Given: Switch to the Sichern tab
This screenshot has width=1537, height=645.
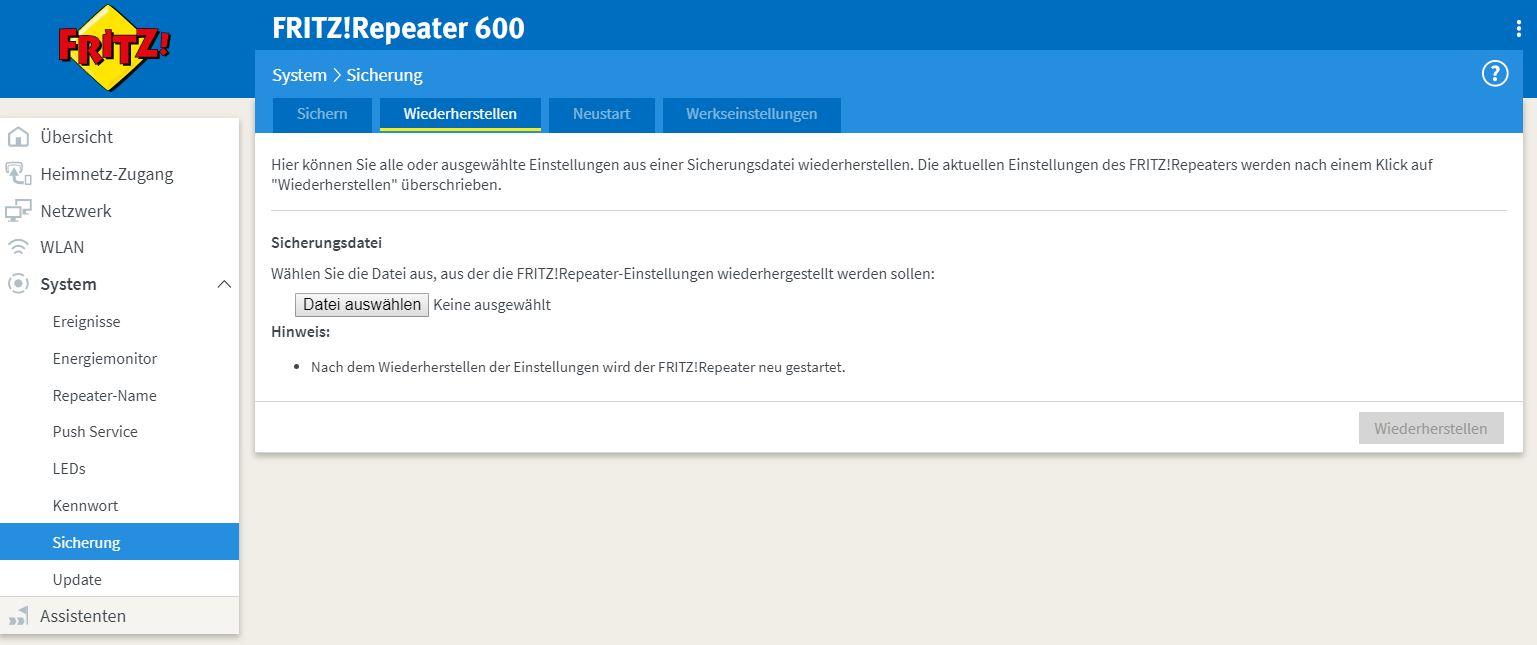Looking at the screenshot, I should tap(322, 114).
